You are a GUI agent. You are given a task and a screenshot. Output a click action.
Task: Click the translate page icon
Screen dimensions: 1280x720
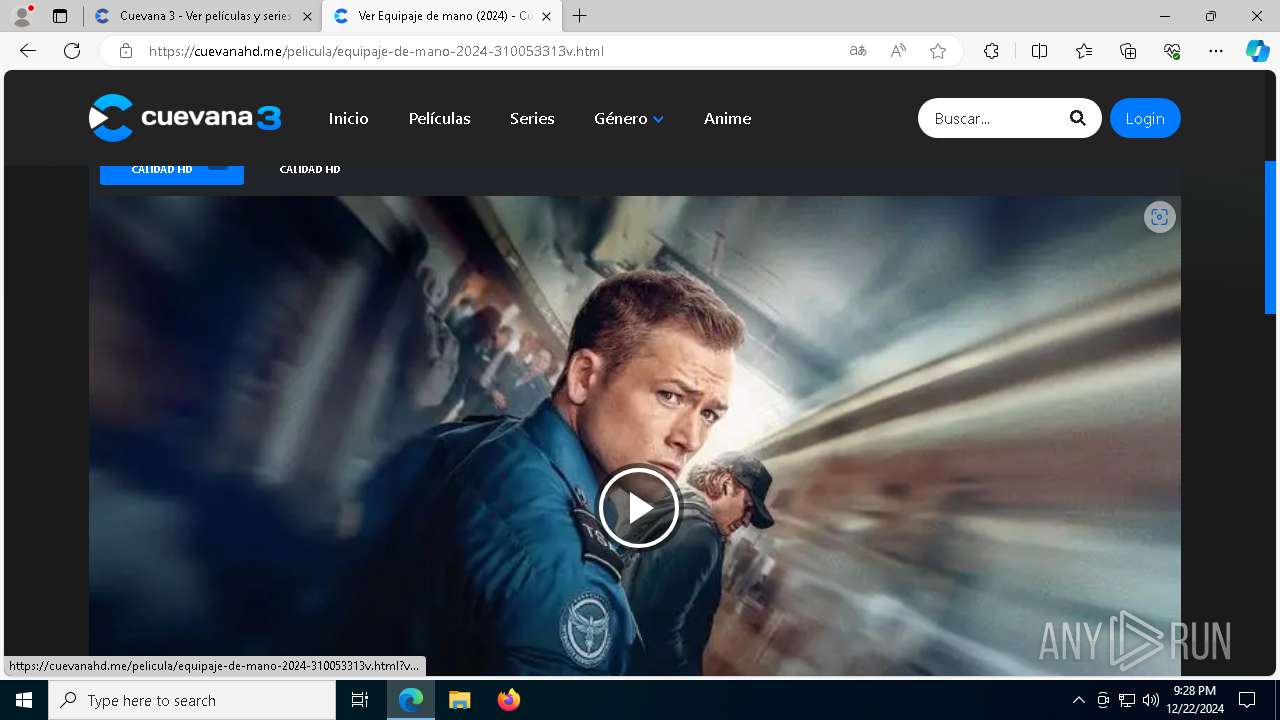(858, 51)
